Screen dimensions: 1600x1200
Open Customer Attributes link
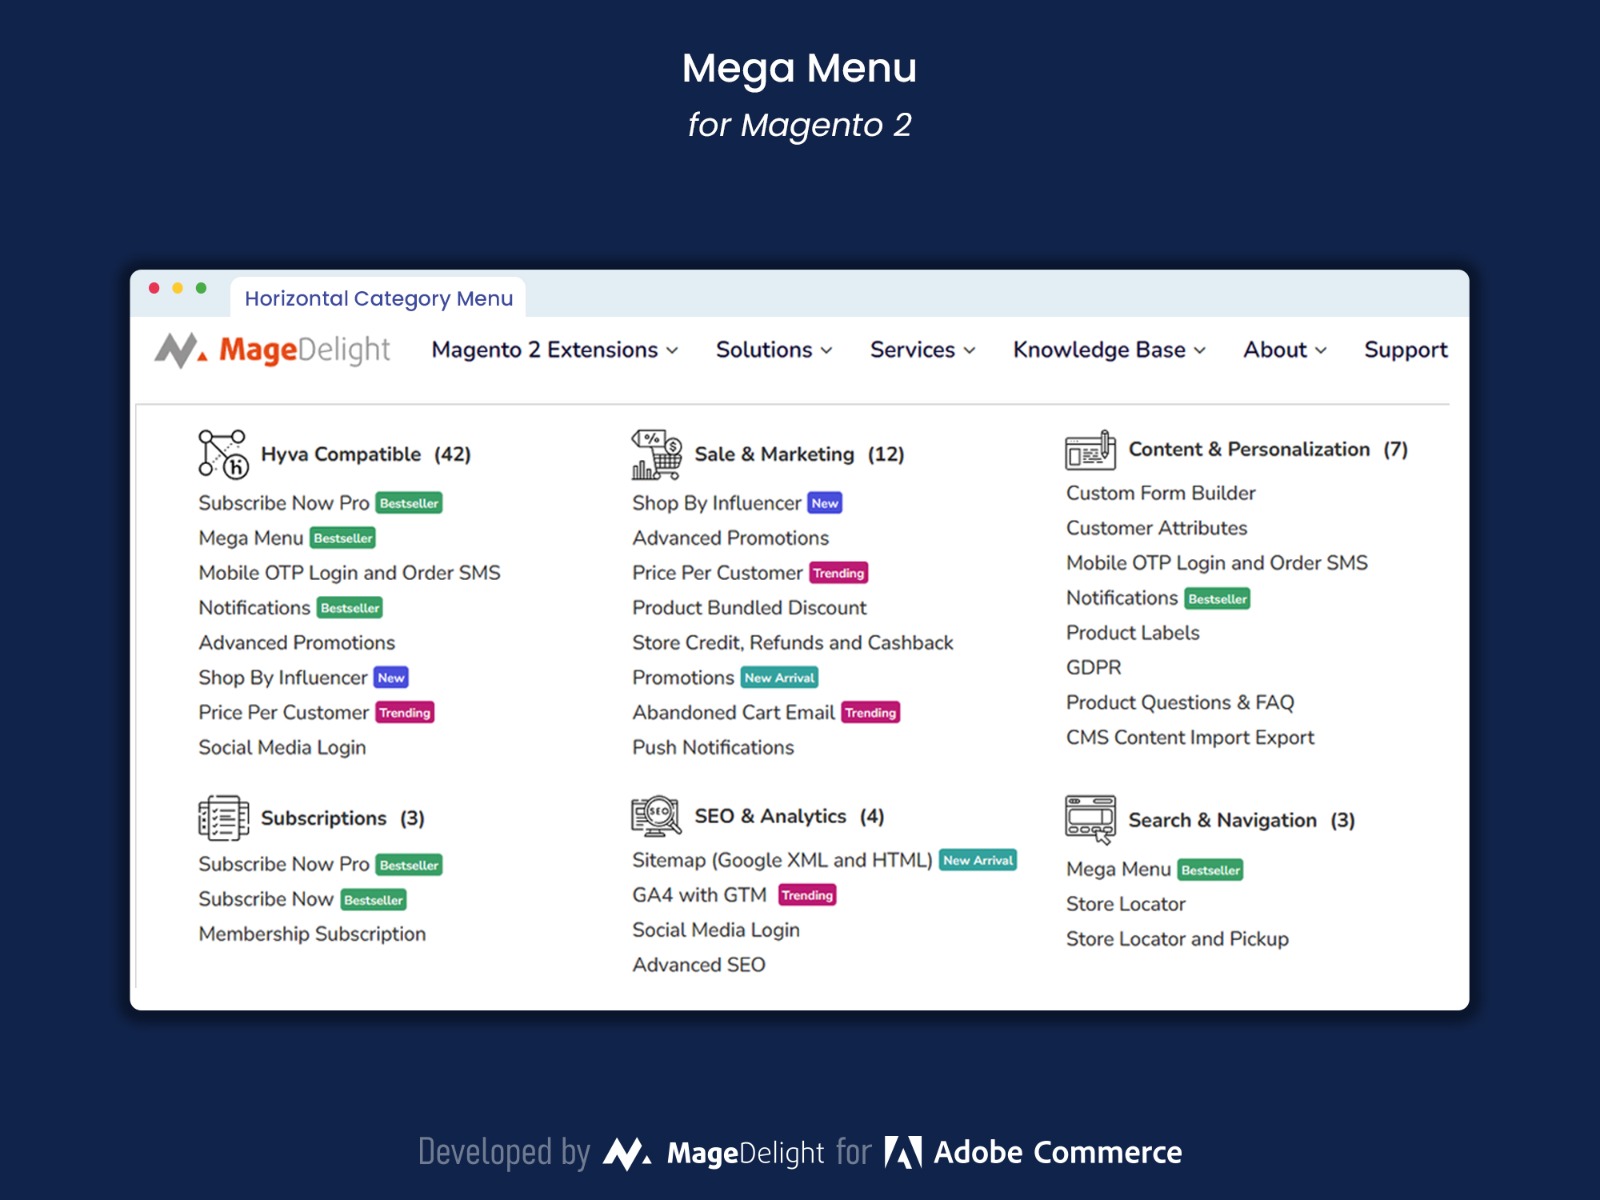coord(1157,528)
